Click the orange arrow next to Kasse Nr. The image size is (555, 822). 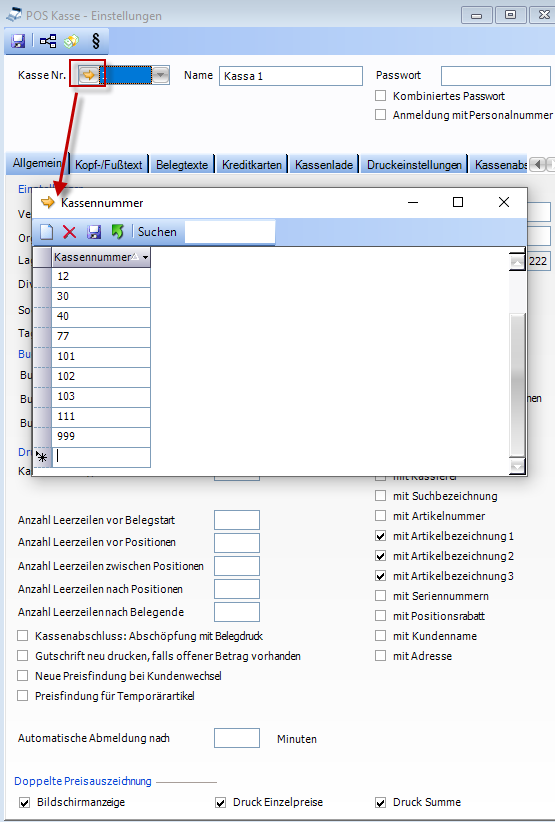click(x=89, y=75)
